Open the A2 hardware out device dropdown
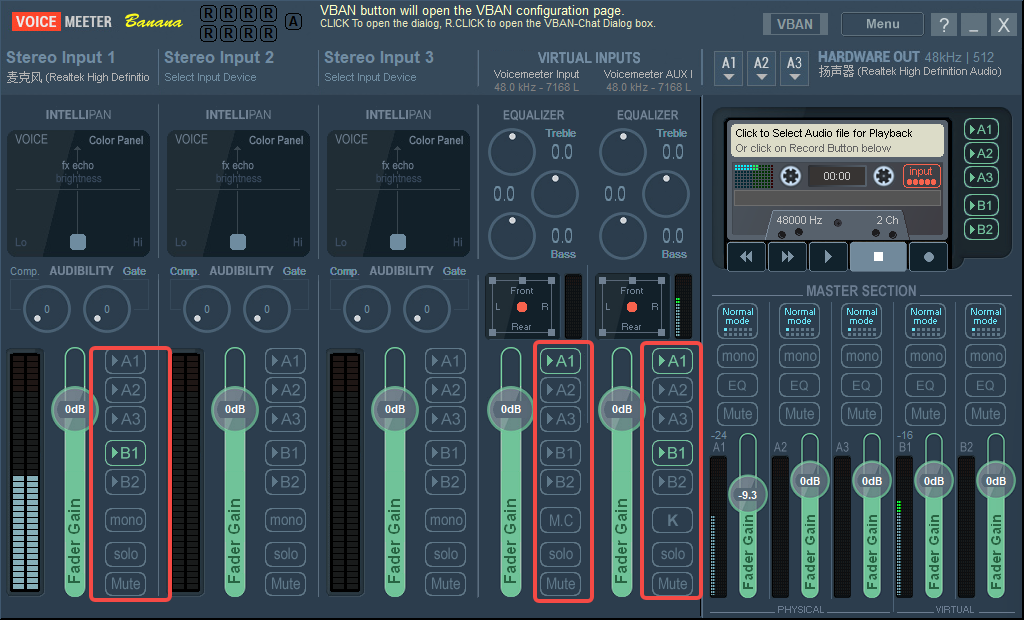The image size is (1024, 620). (761, 68)
